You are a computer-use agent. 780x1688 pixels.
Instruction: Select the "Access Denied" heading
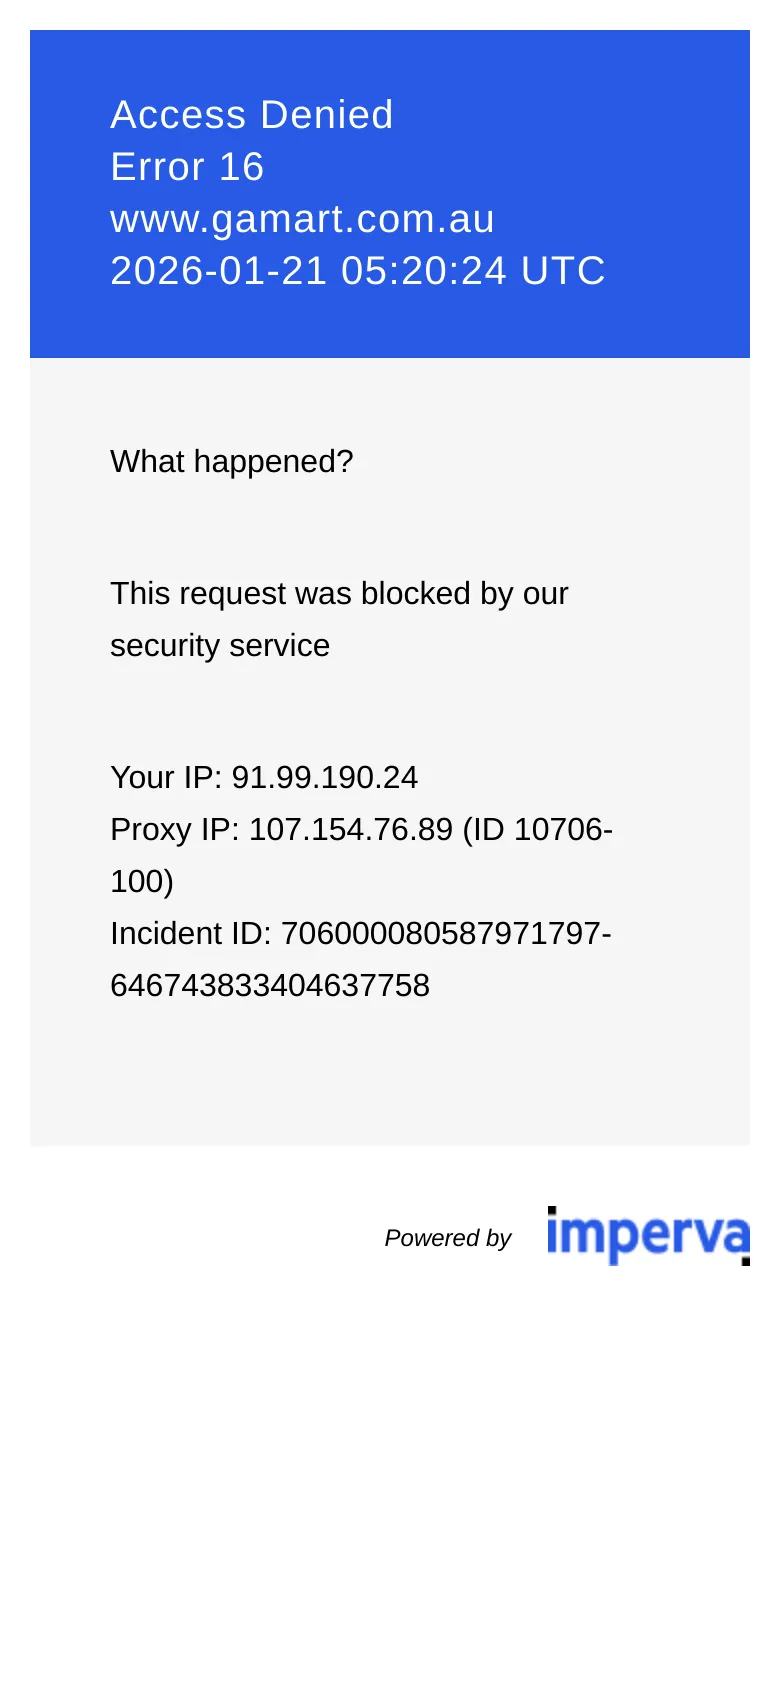coord(252,115)
